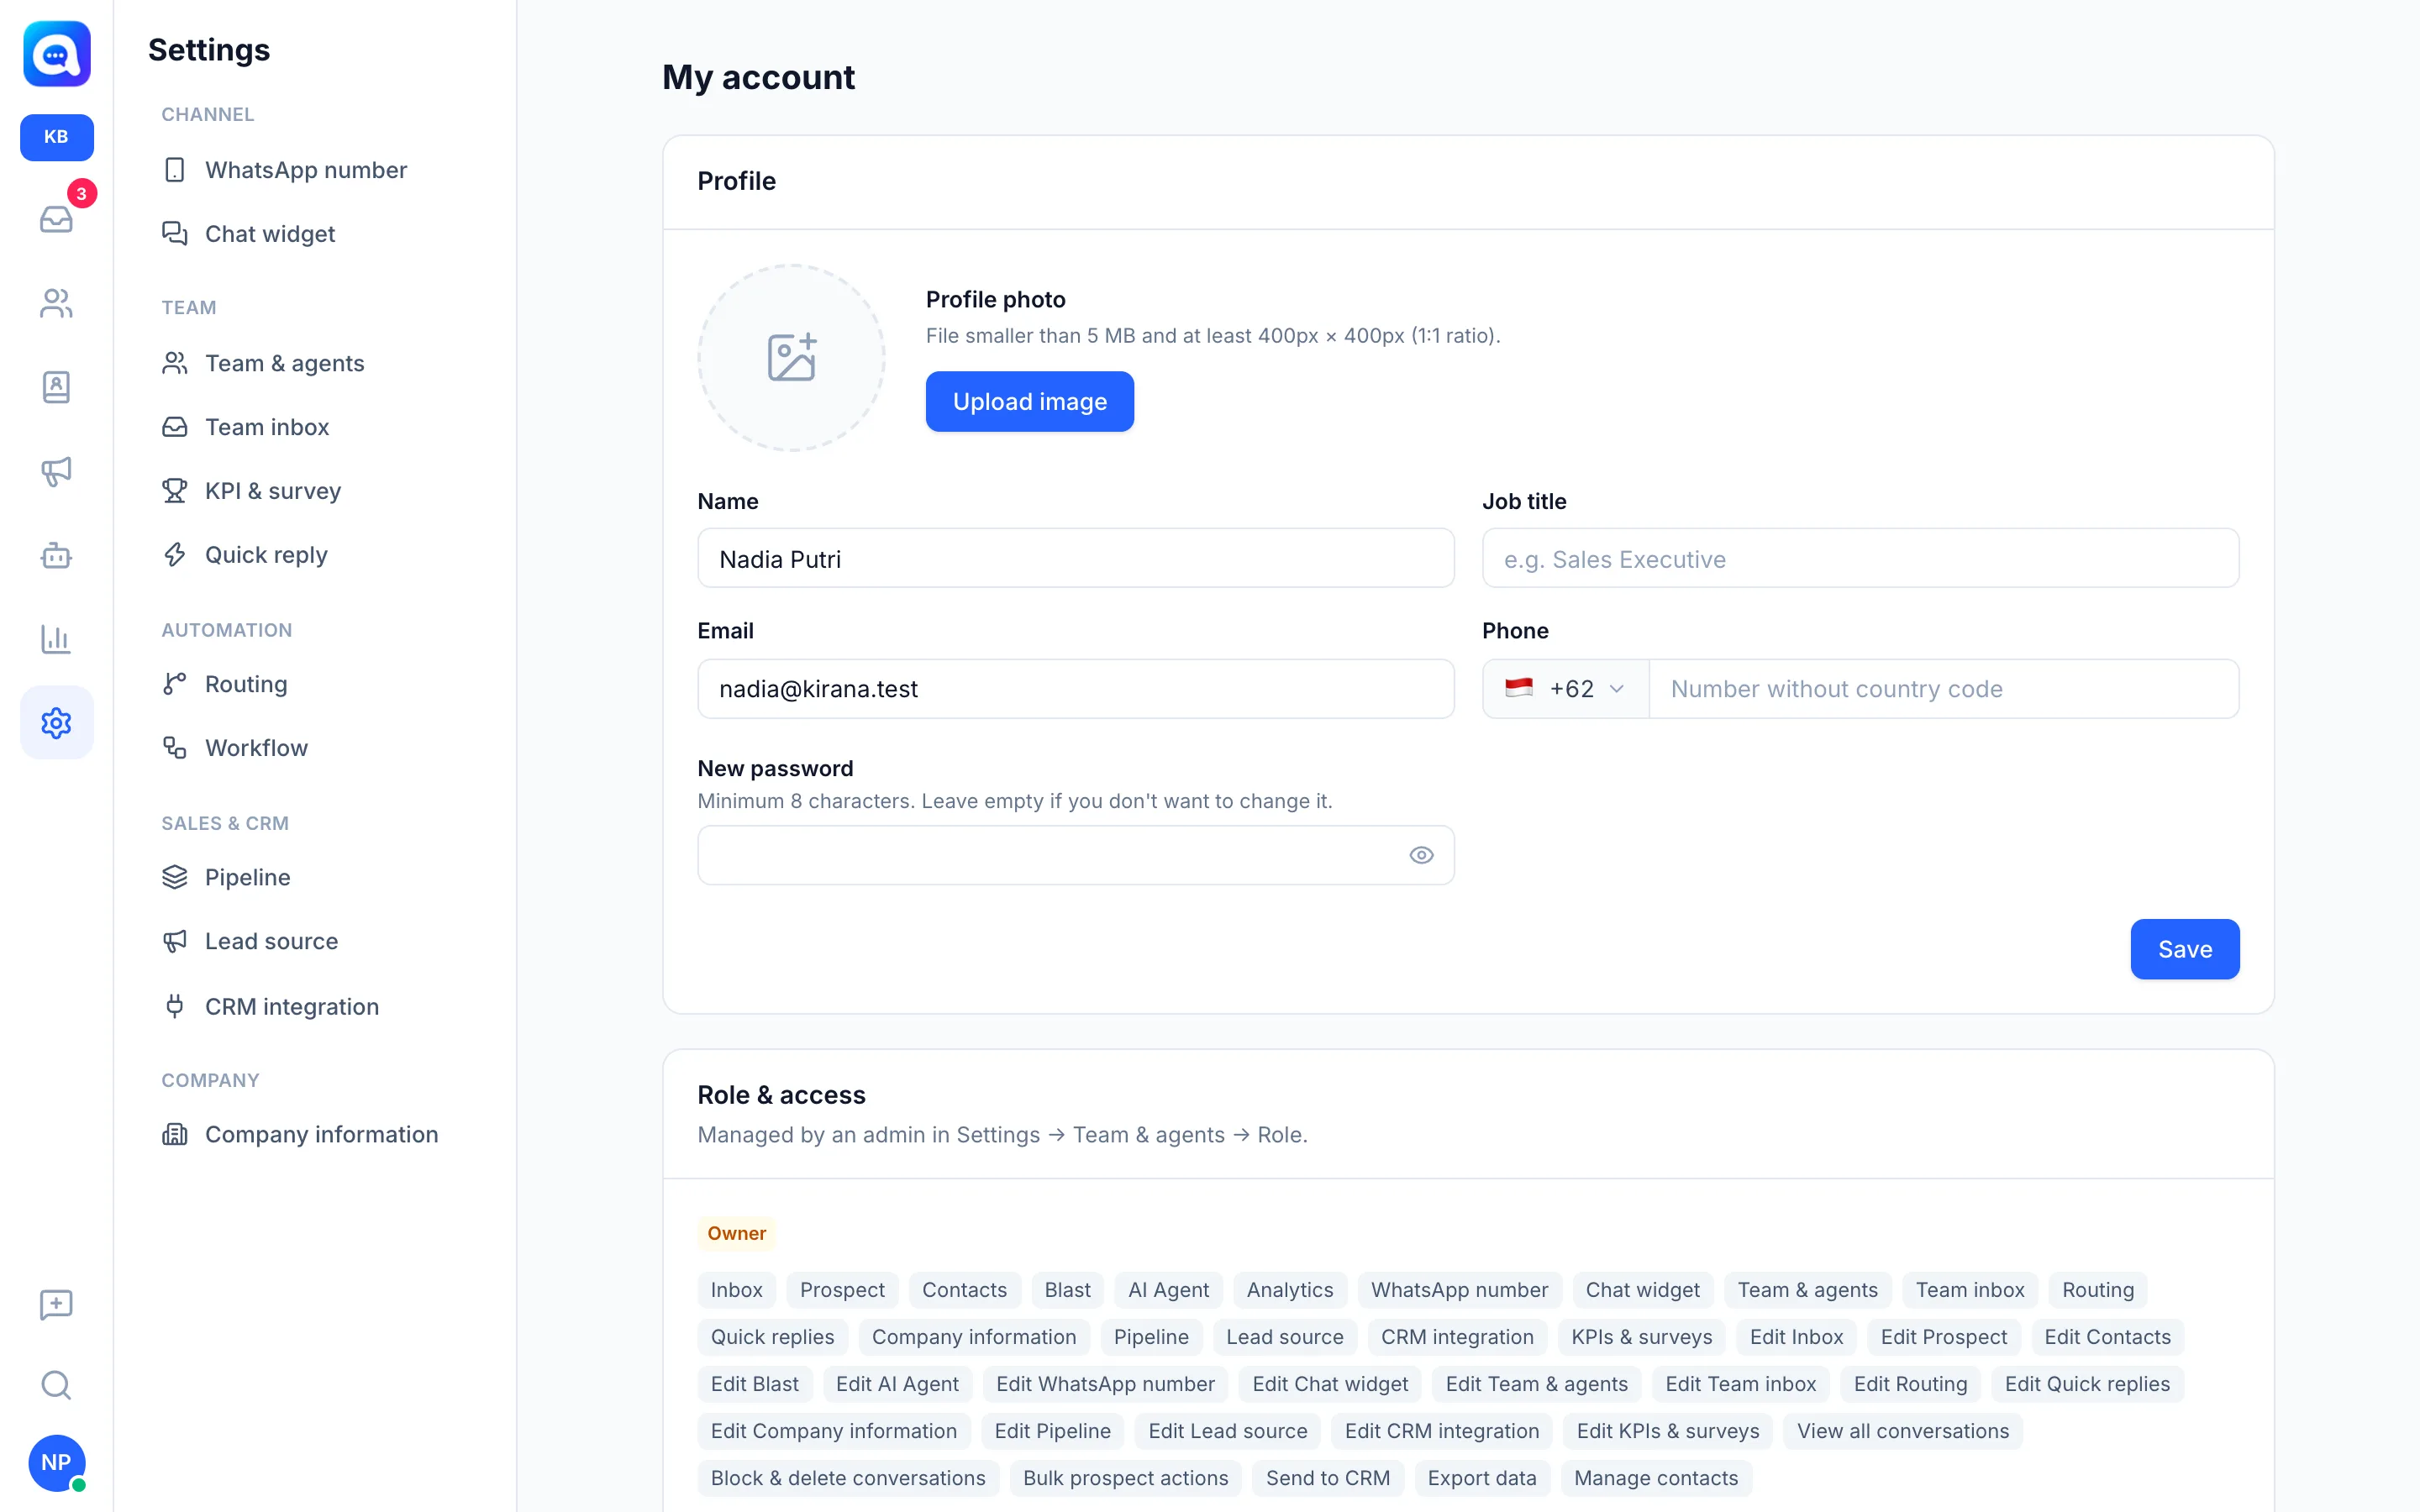Click the Job title input field

click(1860, 559)
